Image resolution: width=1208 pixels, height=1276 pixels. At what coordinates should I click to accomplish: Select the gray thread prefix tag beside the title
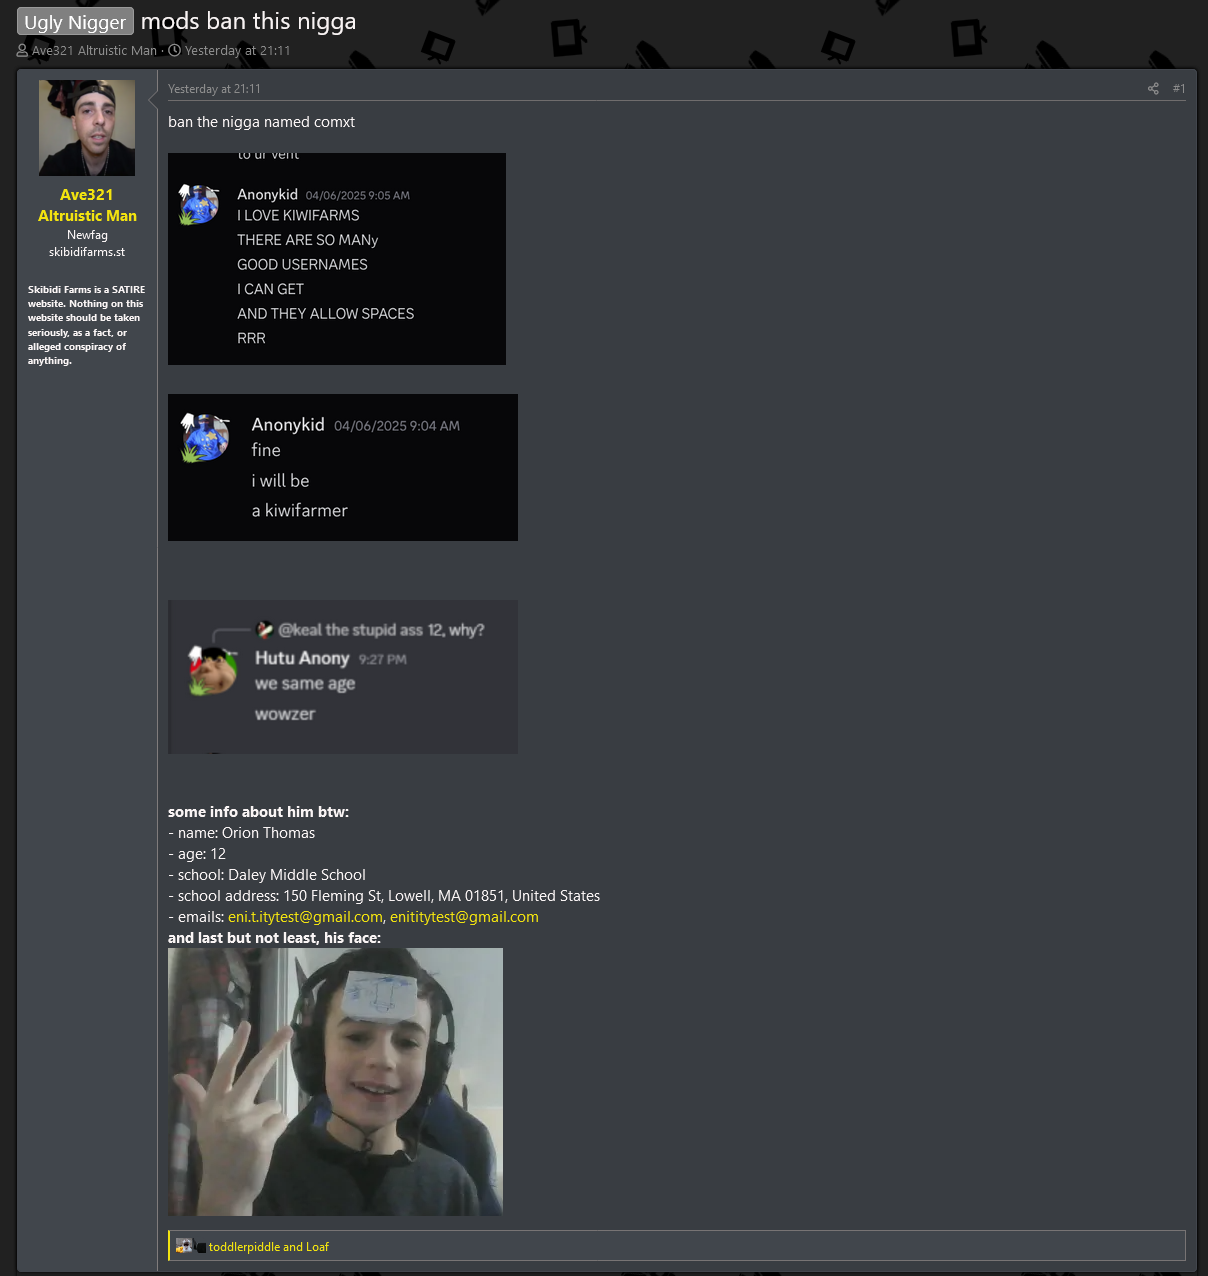pos(75,22)
